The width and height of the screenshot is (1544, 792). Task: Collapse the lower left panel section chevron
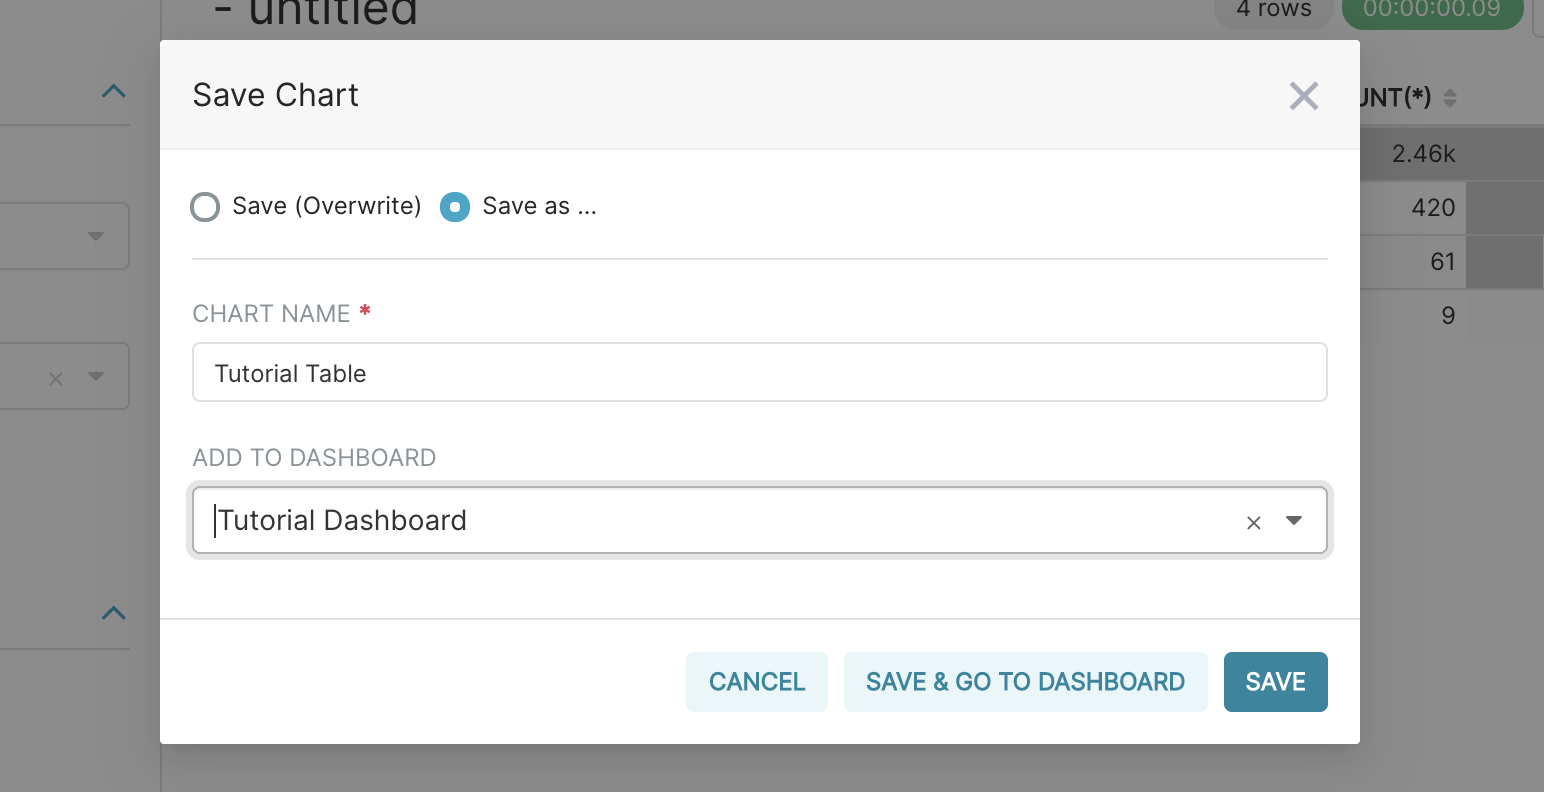tap(114, 613)
